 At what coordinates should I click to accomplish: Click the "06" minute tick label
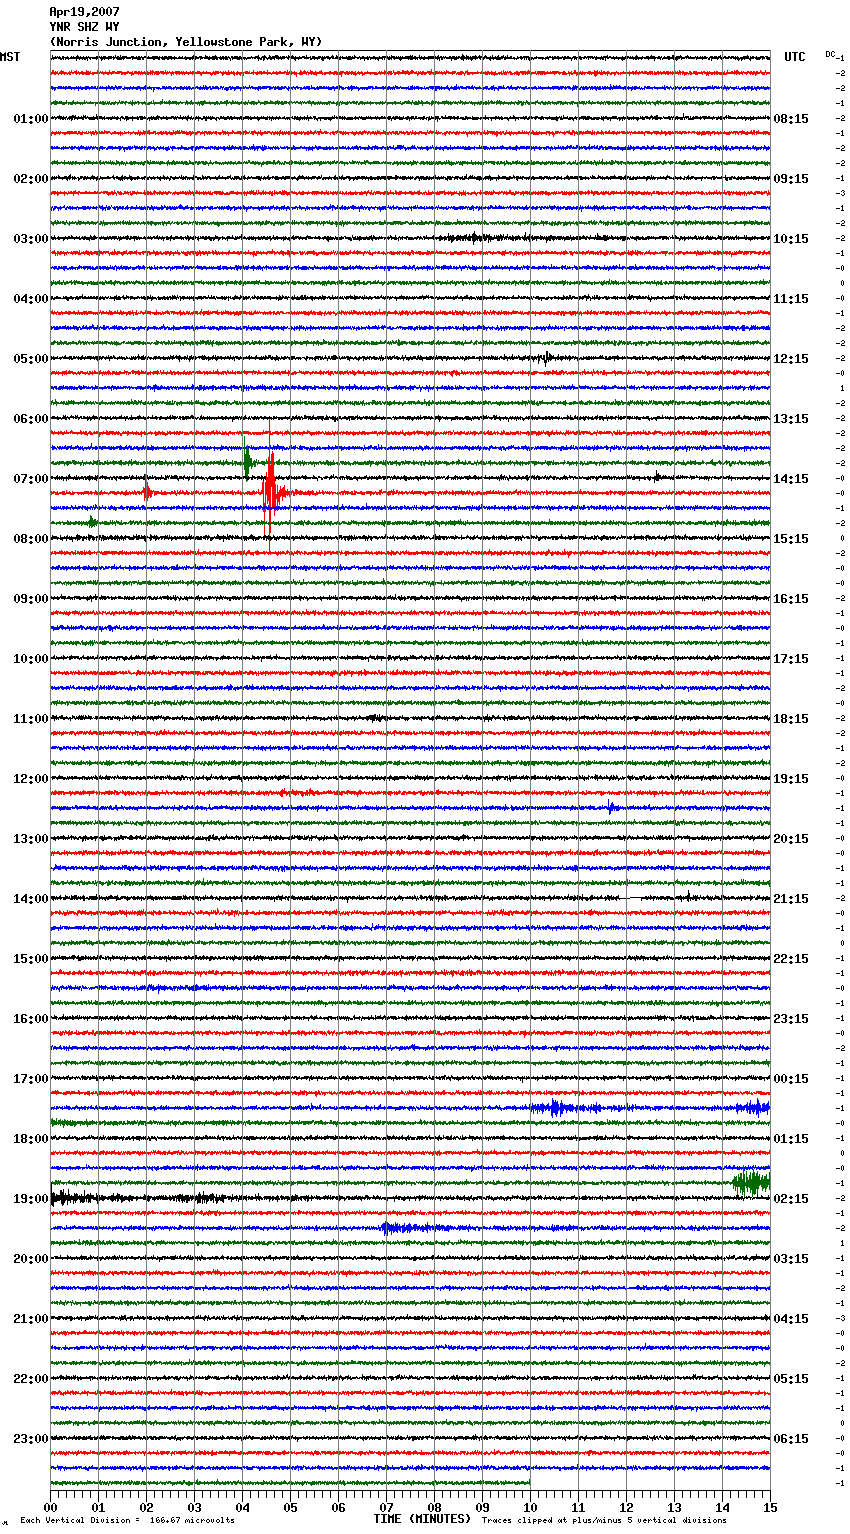338,1507
